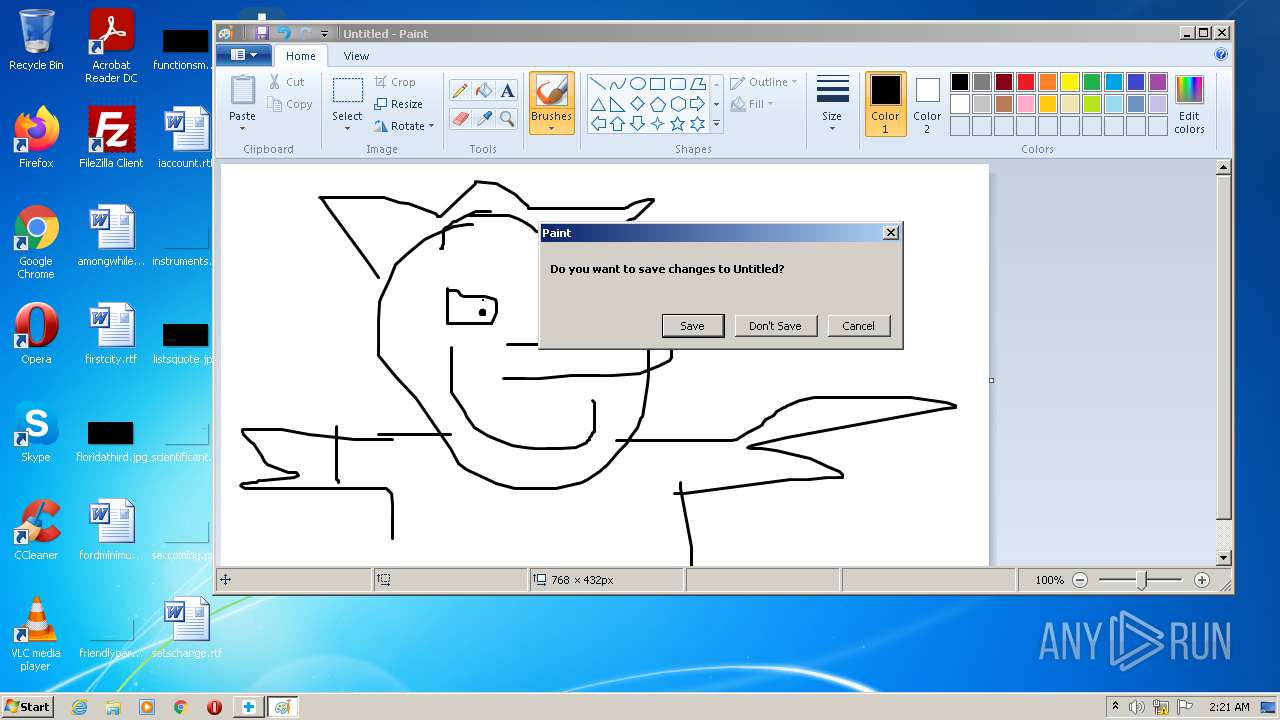Click the zoom in plus button
This screenshot has width=1280, height=720.
point(1202,580)
